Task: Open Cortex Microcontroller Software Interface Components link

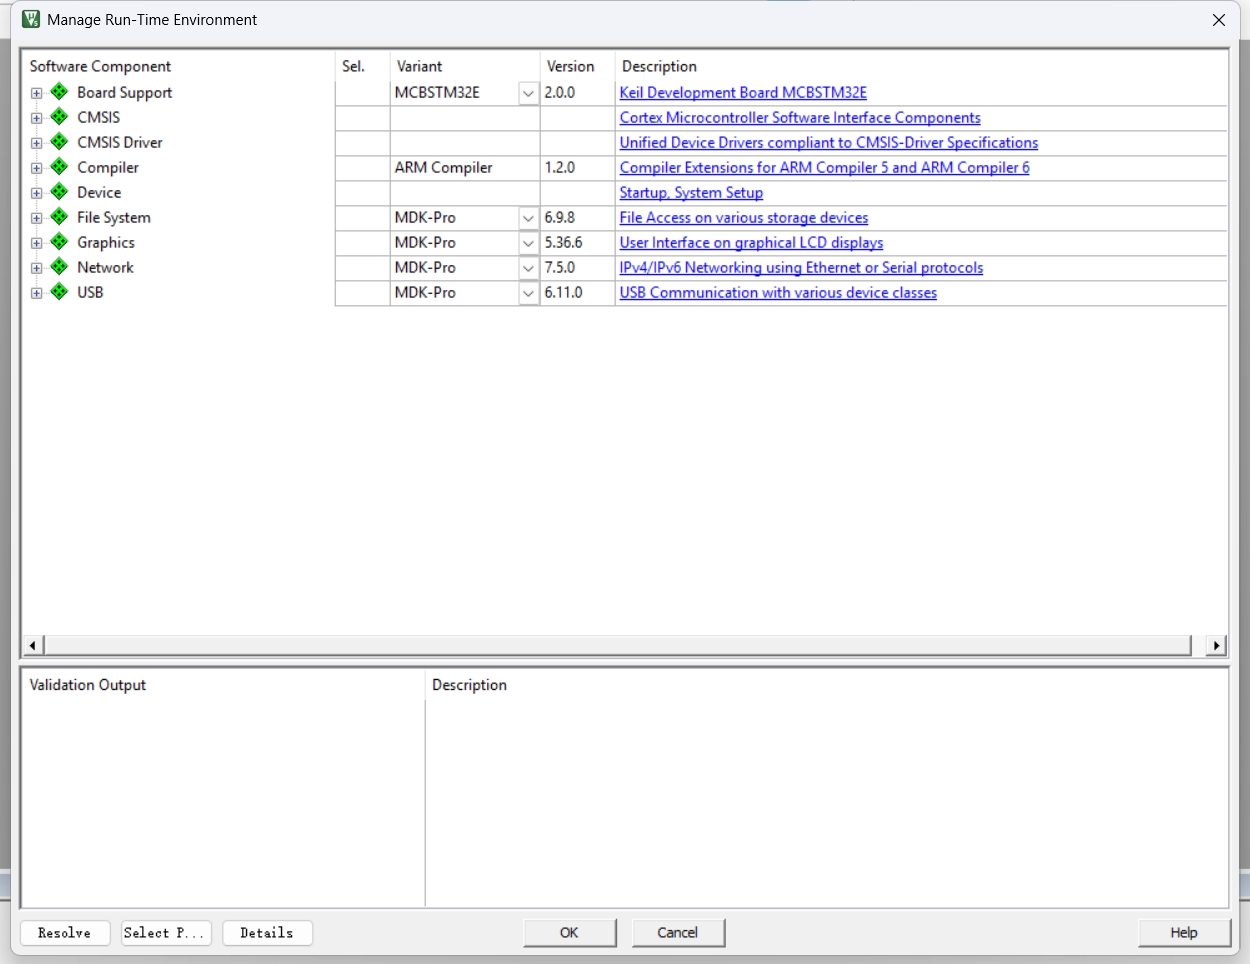Action: 800,117
